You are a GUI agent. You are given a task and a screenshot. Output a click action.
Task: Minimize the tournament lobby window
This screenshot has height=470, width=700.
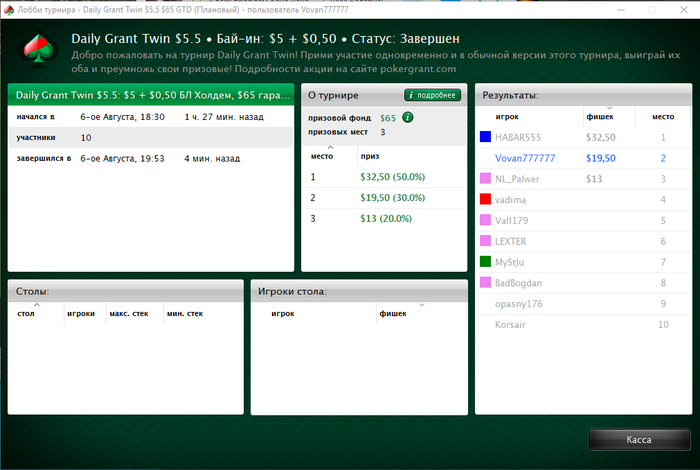coord(621,9)
